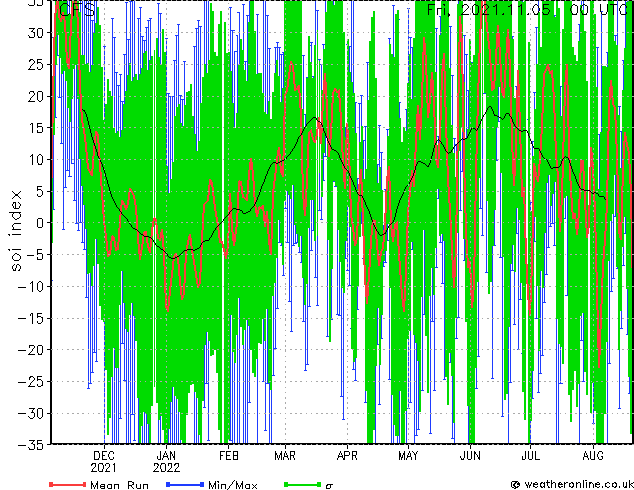Viewport: 634px width, 490px height.
Task: Click the '25' y-axis tick value
Action: point(35,64)
